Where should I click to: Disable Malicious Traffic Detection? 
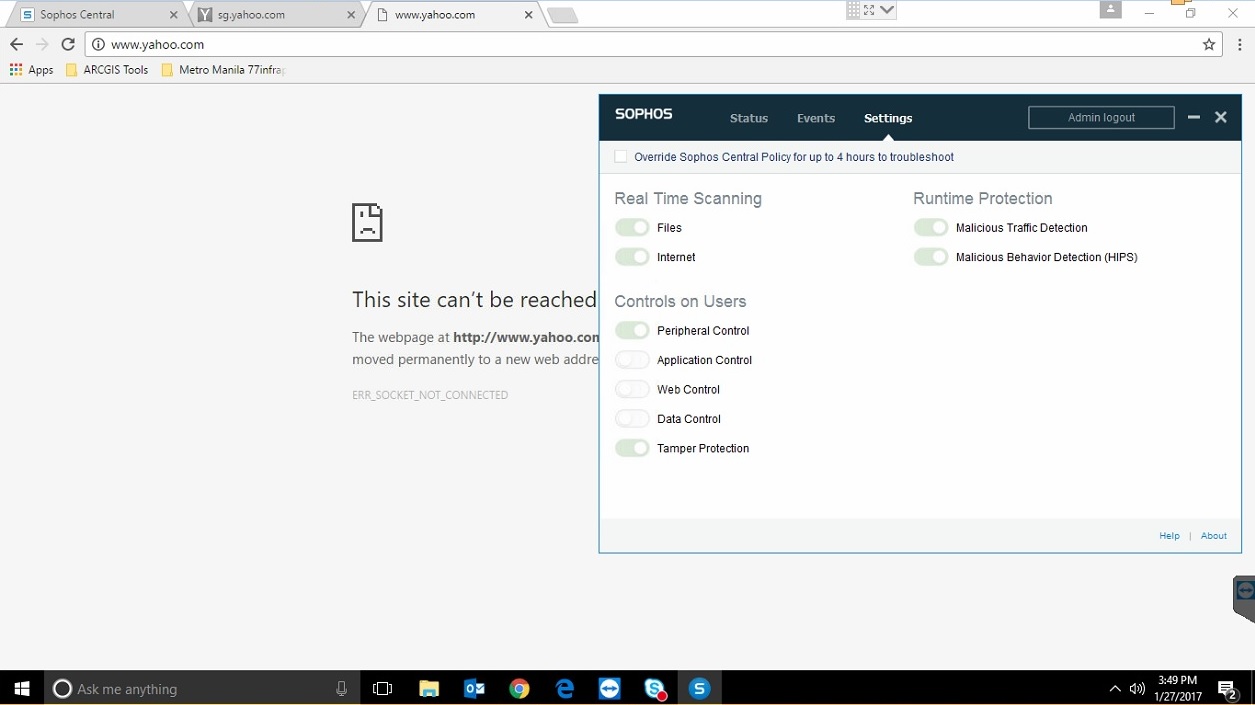(x=931, y=228)
